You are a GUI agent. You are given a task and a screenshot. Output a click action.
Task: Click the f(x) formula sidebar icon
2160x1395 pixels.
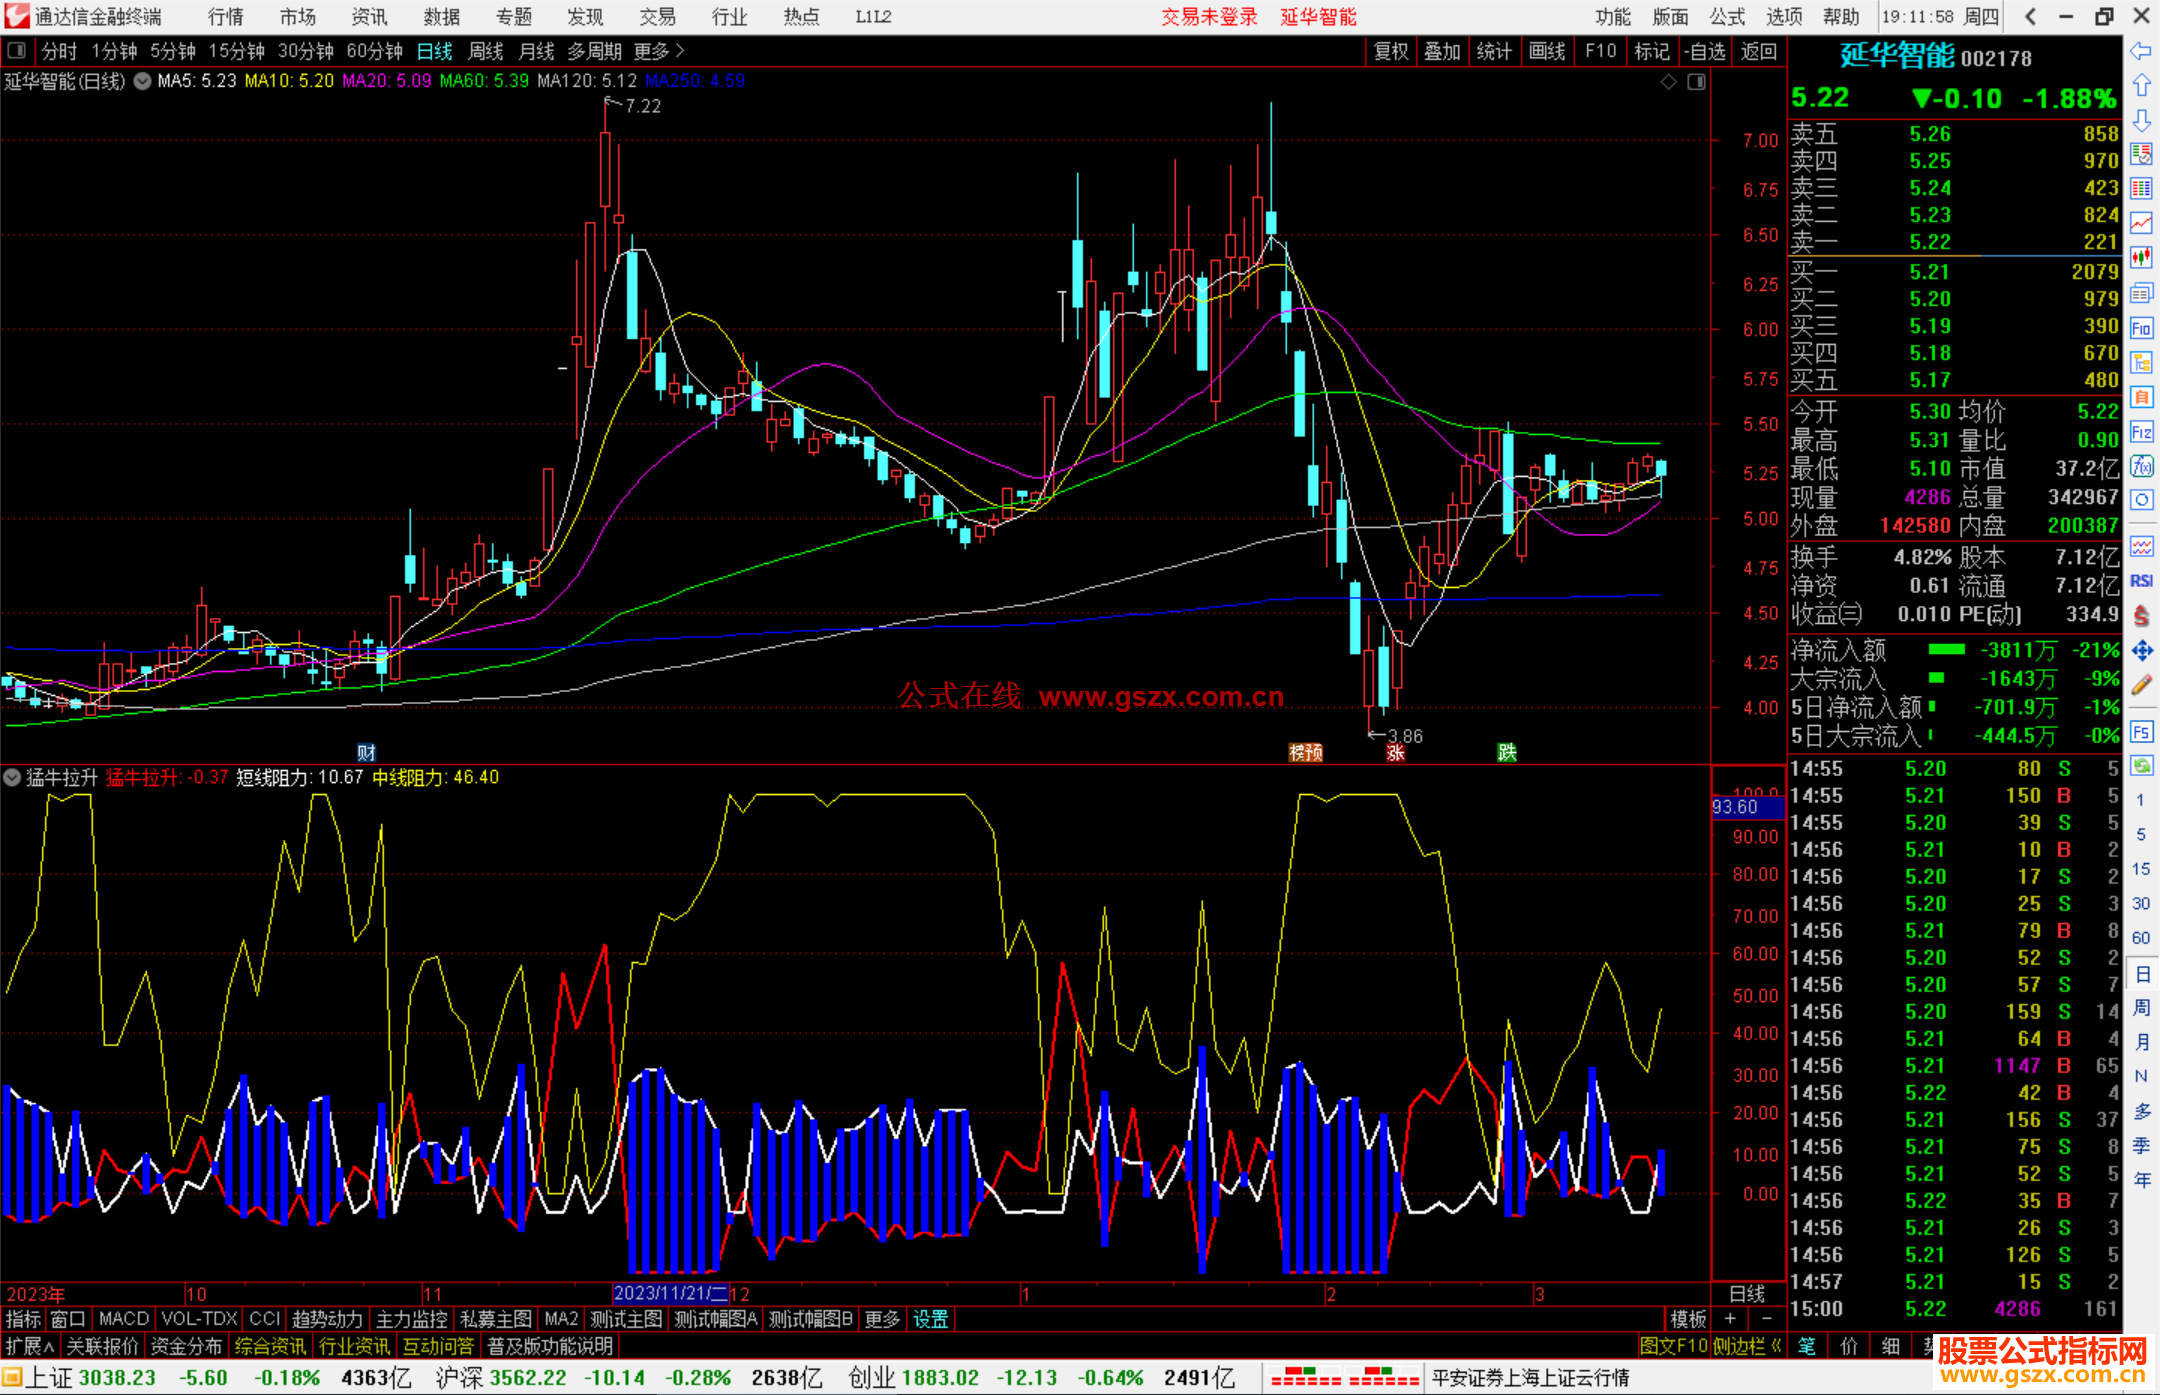tap(2141, 466)
